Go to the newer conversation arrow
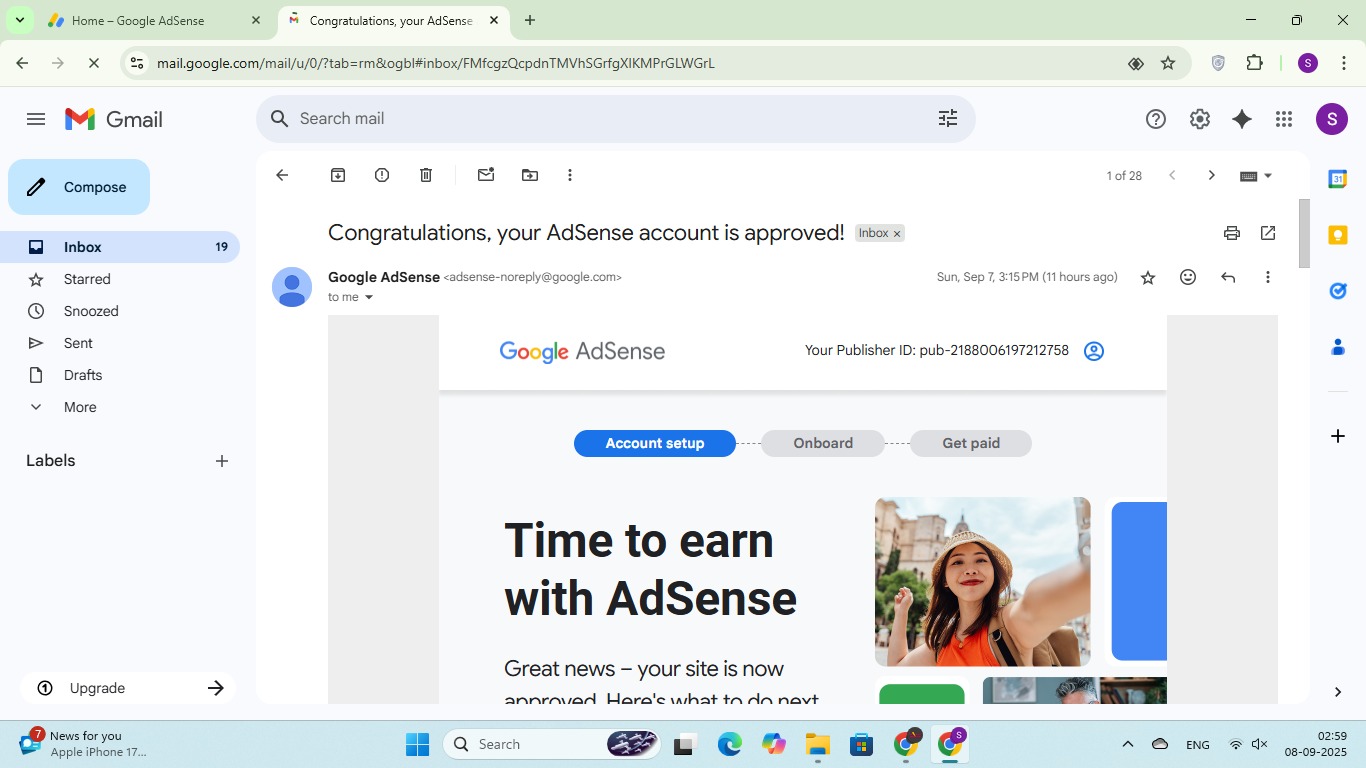Image resolution: width=1366 pixels, height=768 pixels. 1172,175
